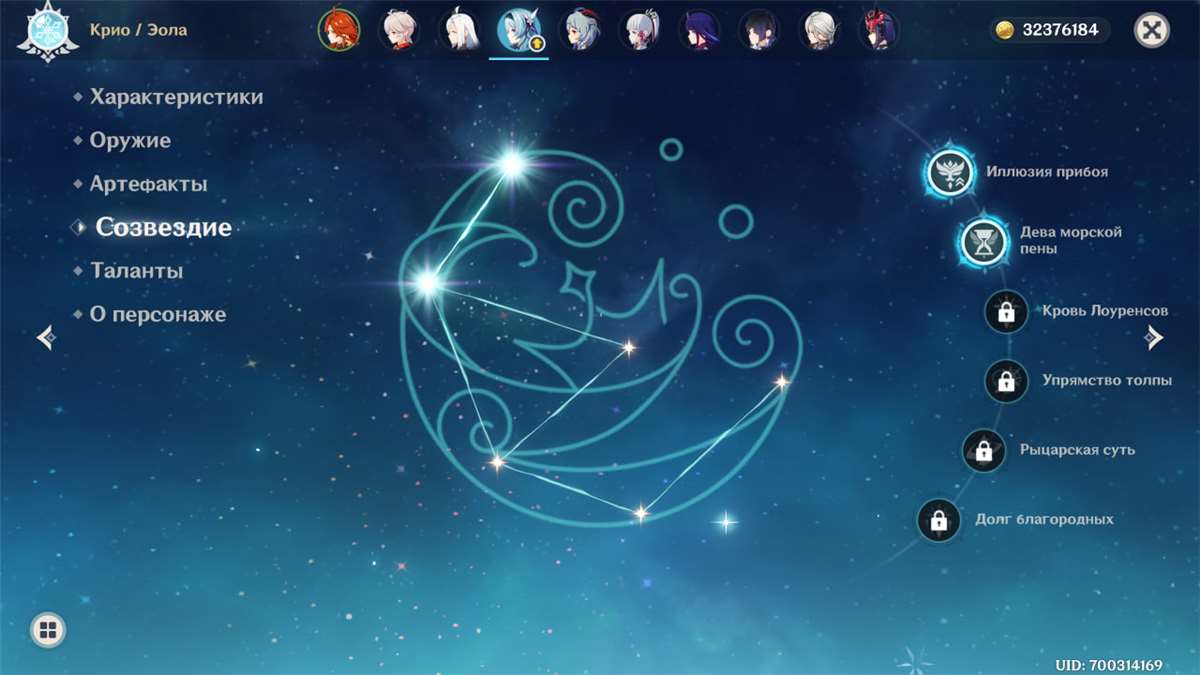Select the locked Упрямство толпы constellation

pos(1006,381)
